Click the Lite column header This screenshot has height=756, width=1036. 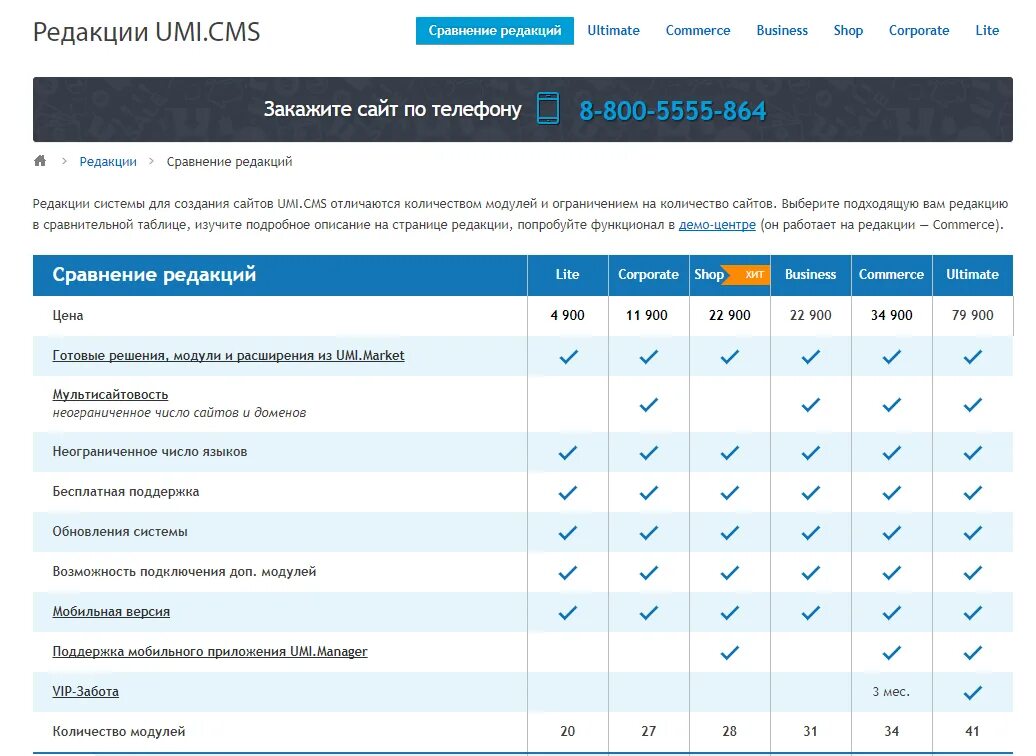[x=568, y=274]
